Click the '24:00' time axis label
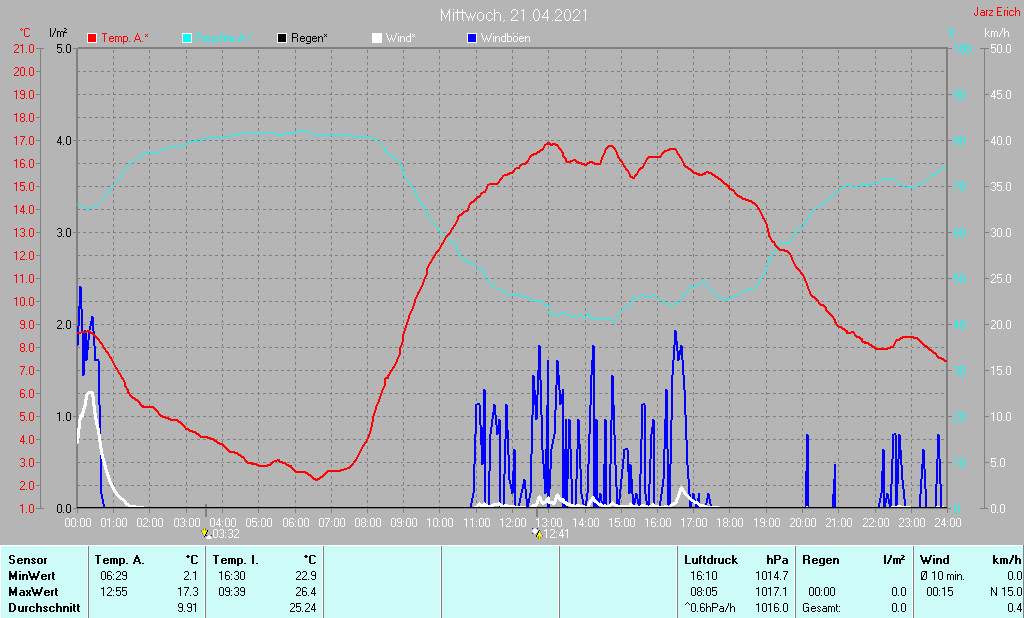 (948, 523)
